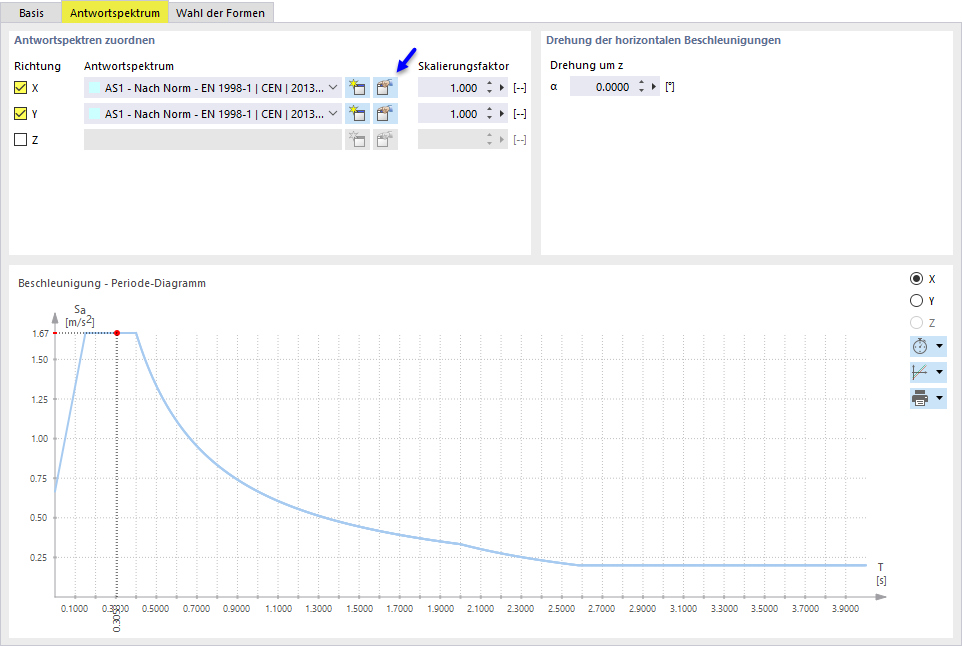Viewport: 962px width, 646px height.
Task: Uncheck the X direction checkbox
Action: coord(20,88)
